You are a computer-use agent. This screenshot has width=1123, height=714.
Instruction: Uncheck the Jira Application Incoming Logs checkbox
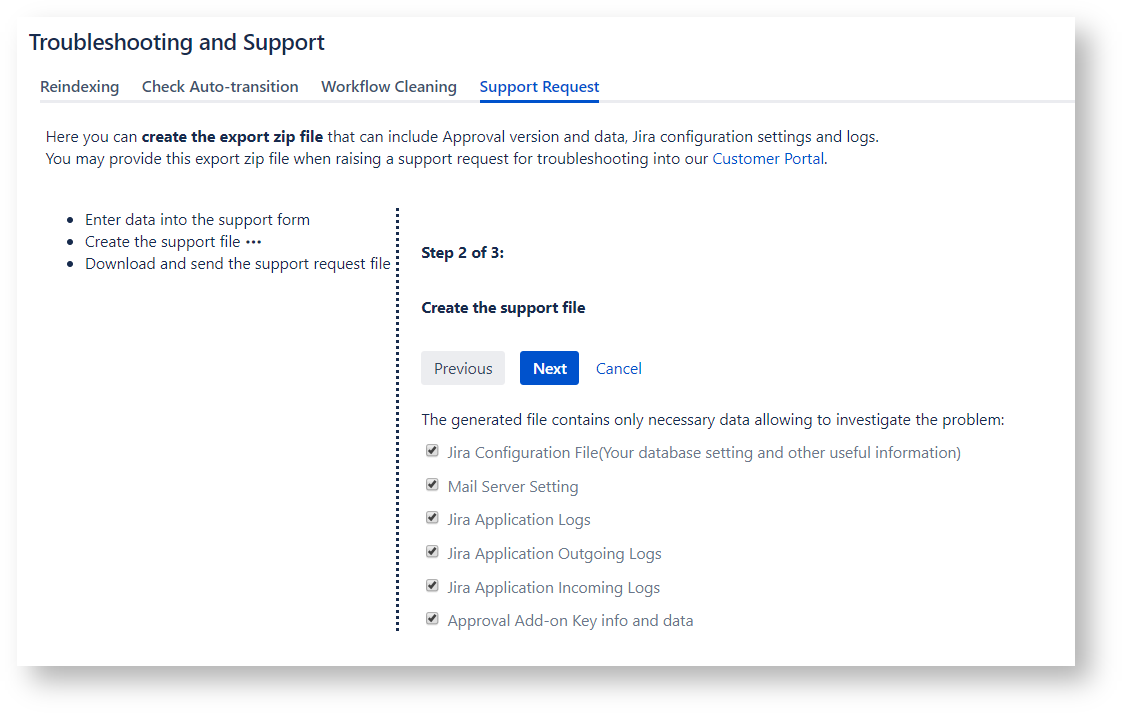click(432, 586)
